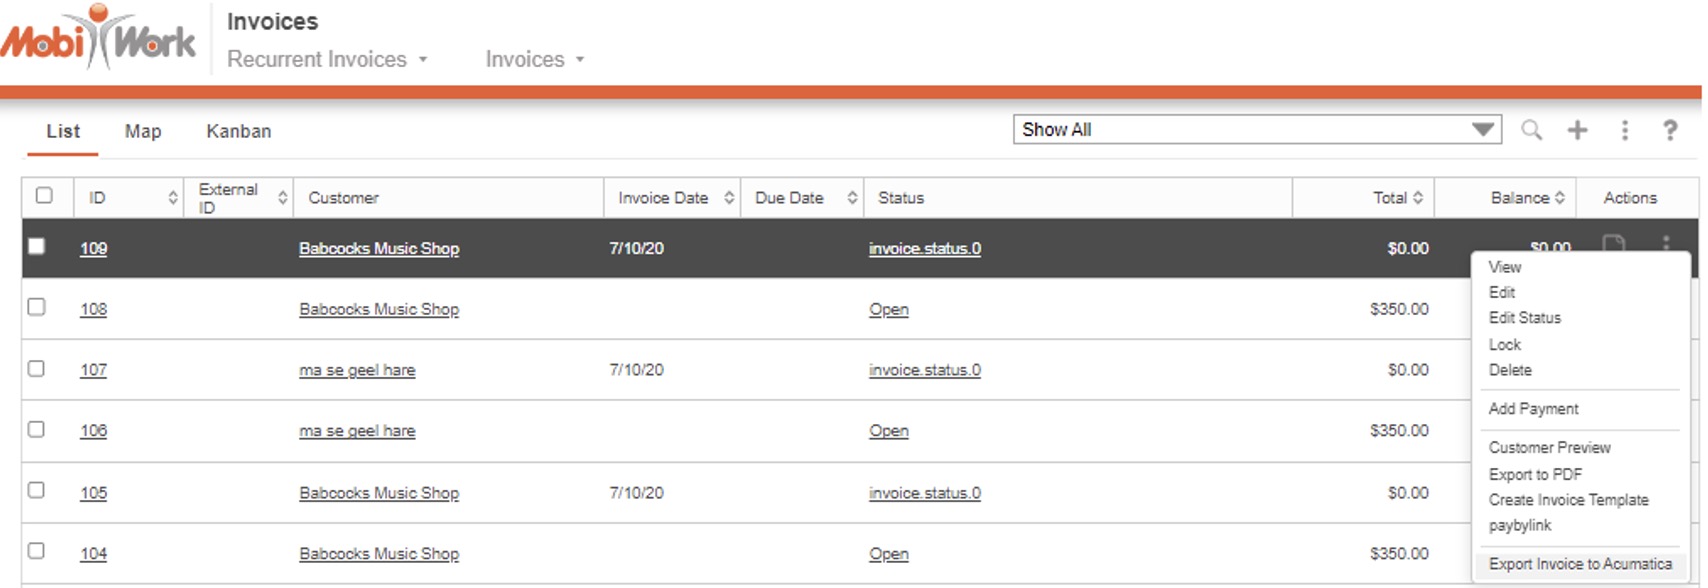The width and height of the screenshot is (1708, 588).
Task: Switch to the Kanban tab
Action: pyautogui.click(x=238, y=131)
